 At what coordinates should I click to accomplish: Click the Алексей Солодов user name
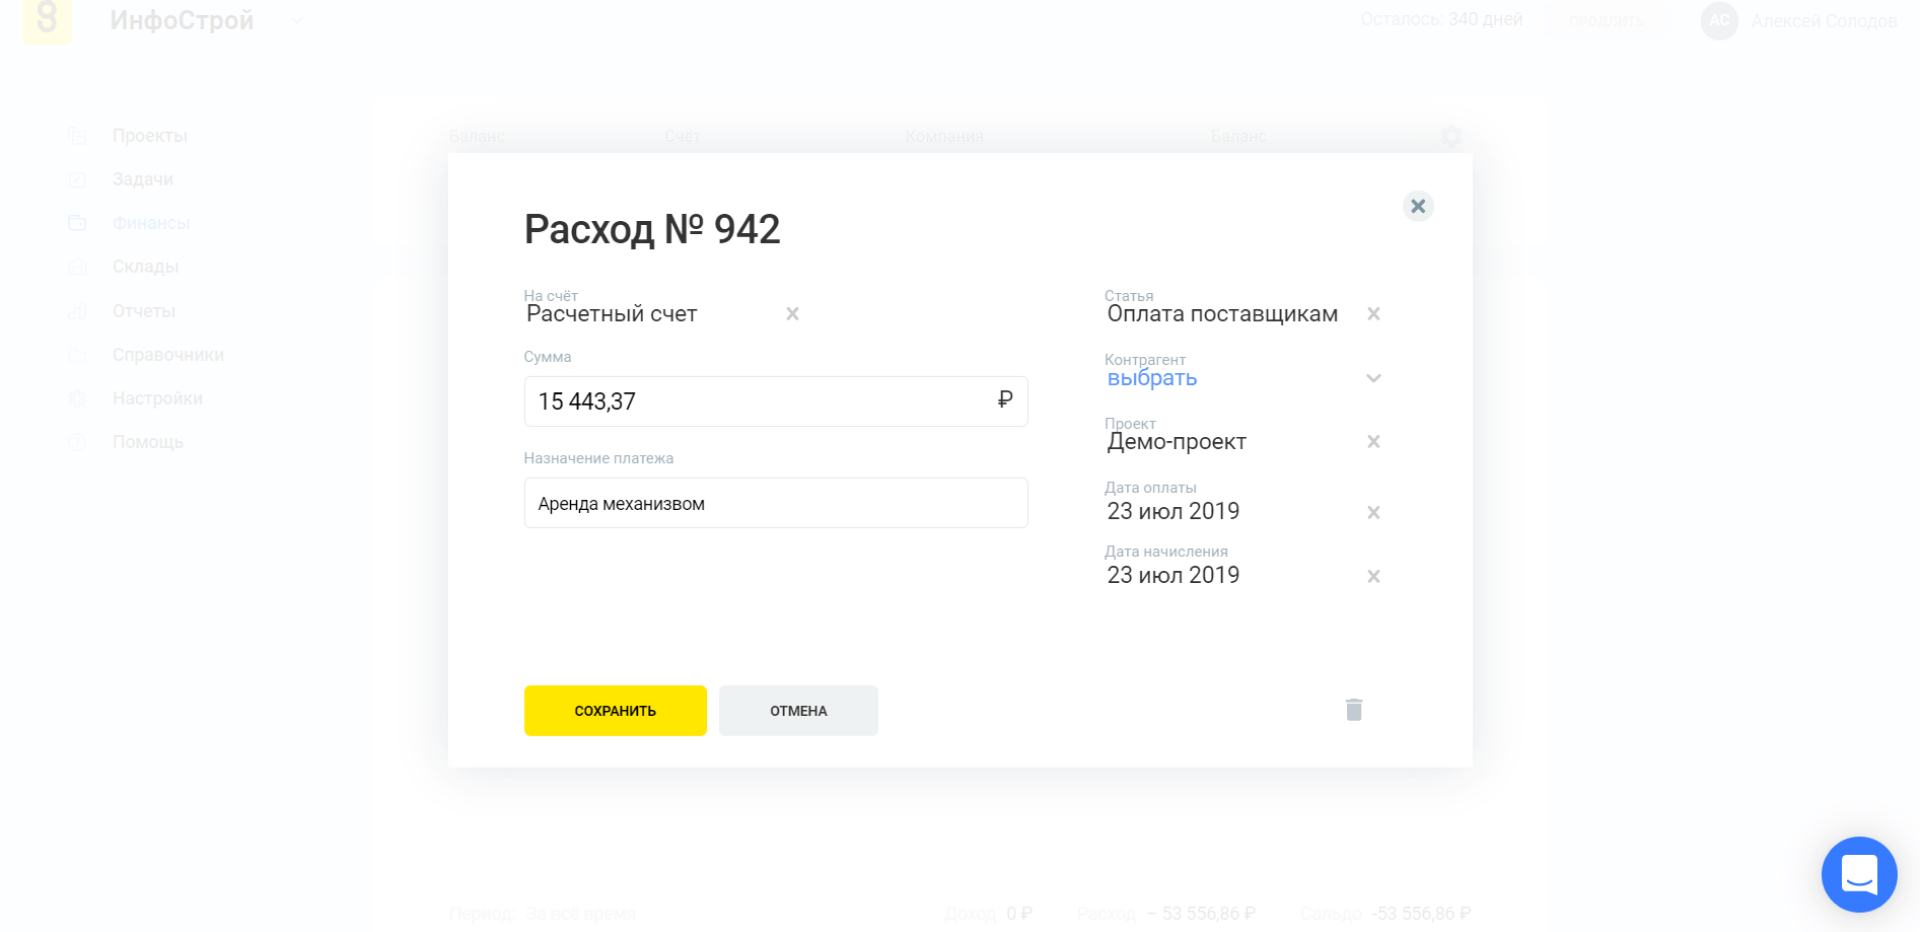click(x=1824, y=20)
